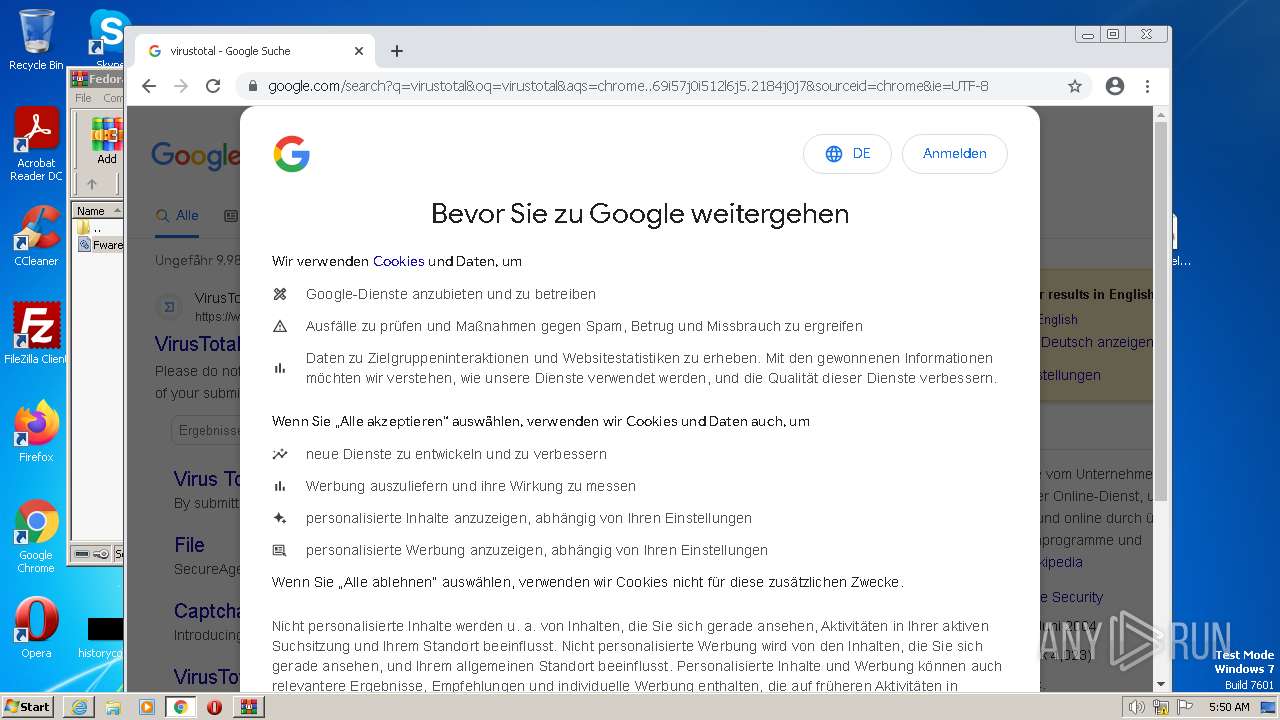Click the volume speaker tray icon
This screenshot has width=1280, height=720.
click(1136, 707)
